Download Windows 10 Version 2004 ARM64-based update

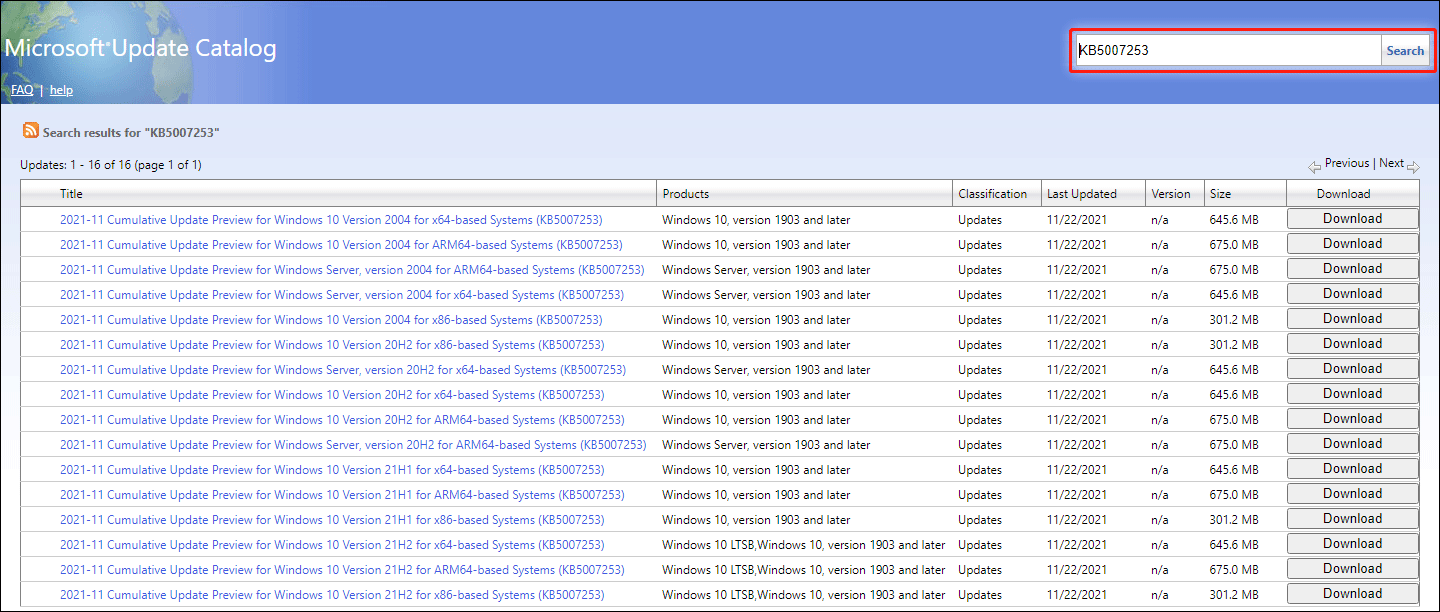1352,244
